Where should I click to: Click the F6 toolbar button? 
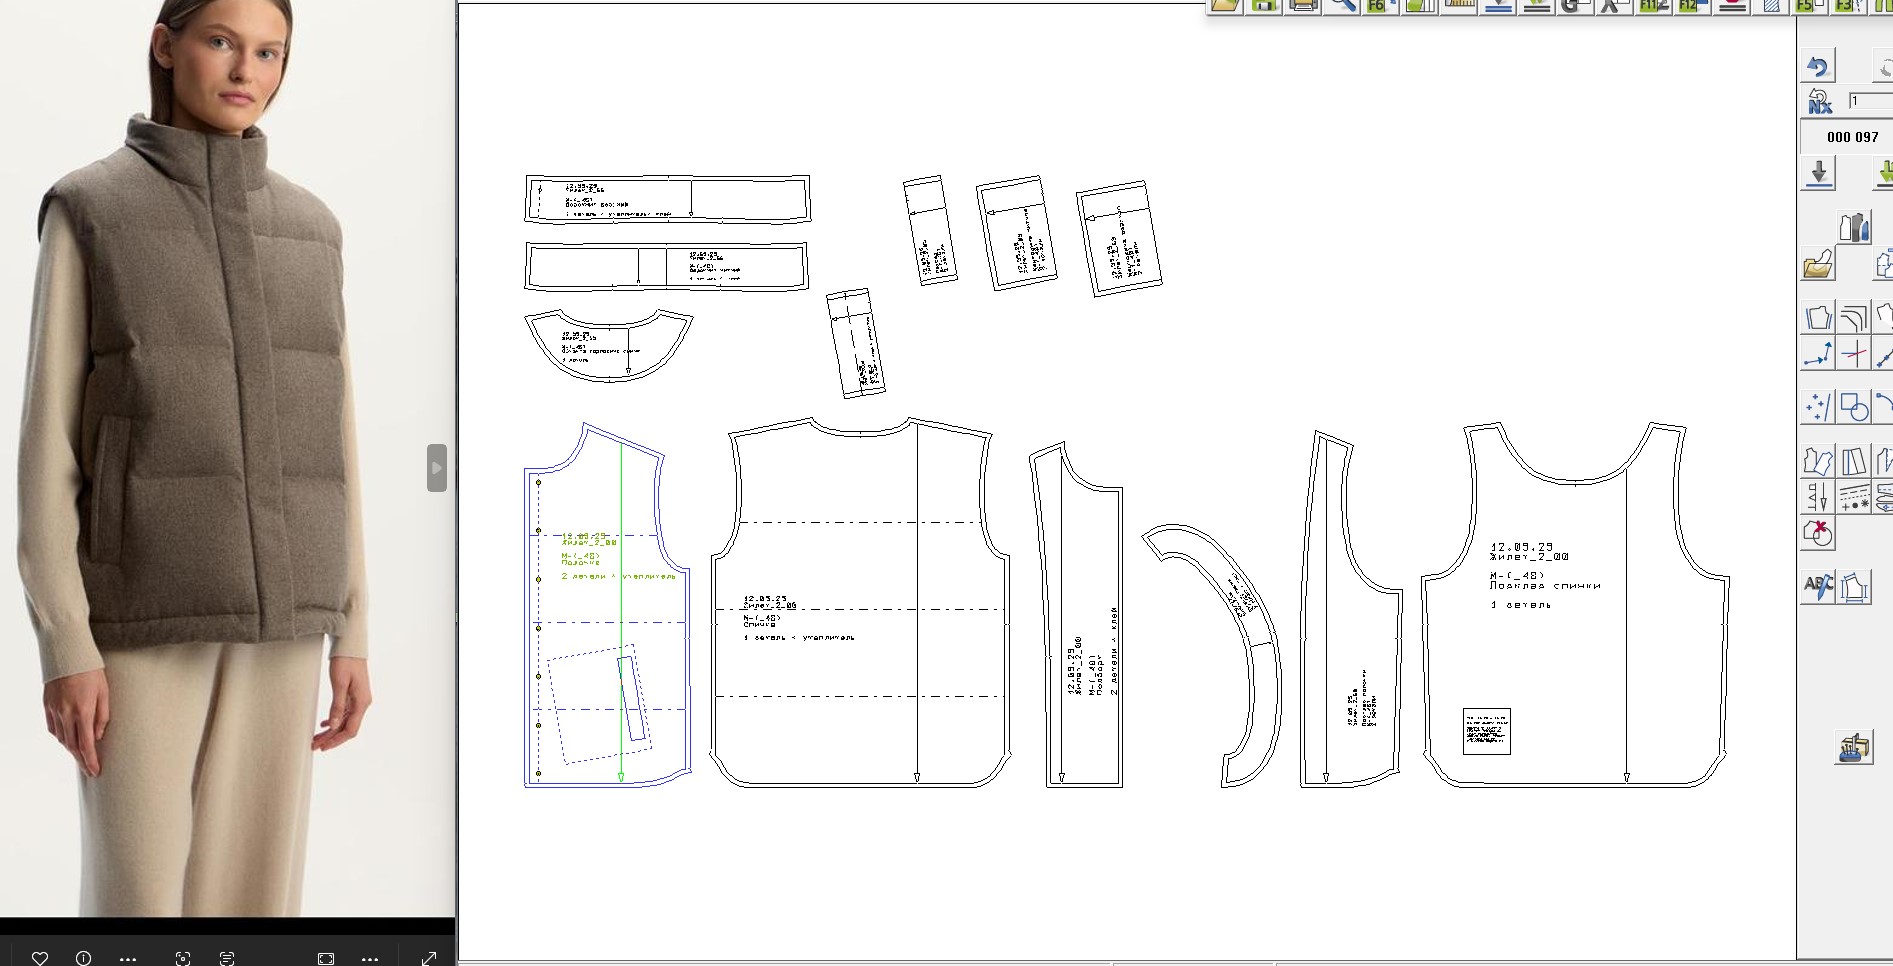click(1379, 5)
